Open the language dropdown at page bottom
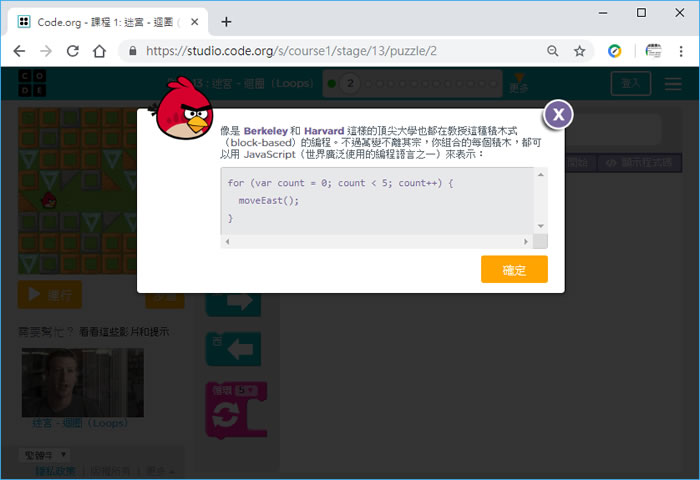The image size is (700, 480). point(44,455)
